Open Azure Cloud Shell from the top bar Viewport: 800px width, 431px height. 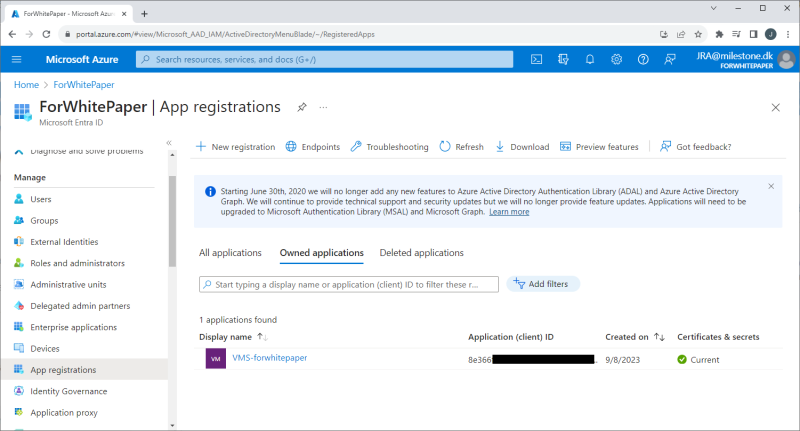(536, 59)
